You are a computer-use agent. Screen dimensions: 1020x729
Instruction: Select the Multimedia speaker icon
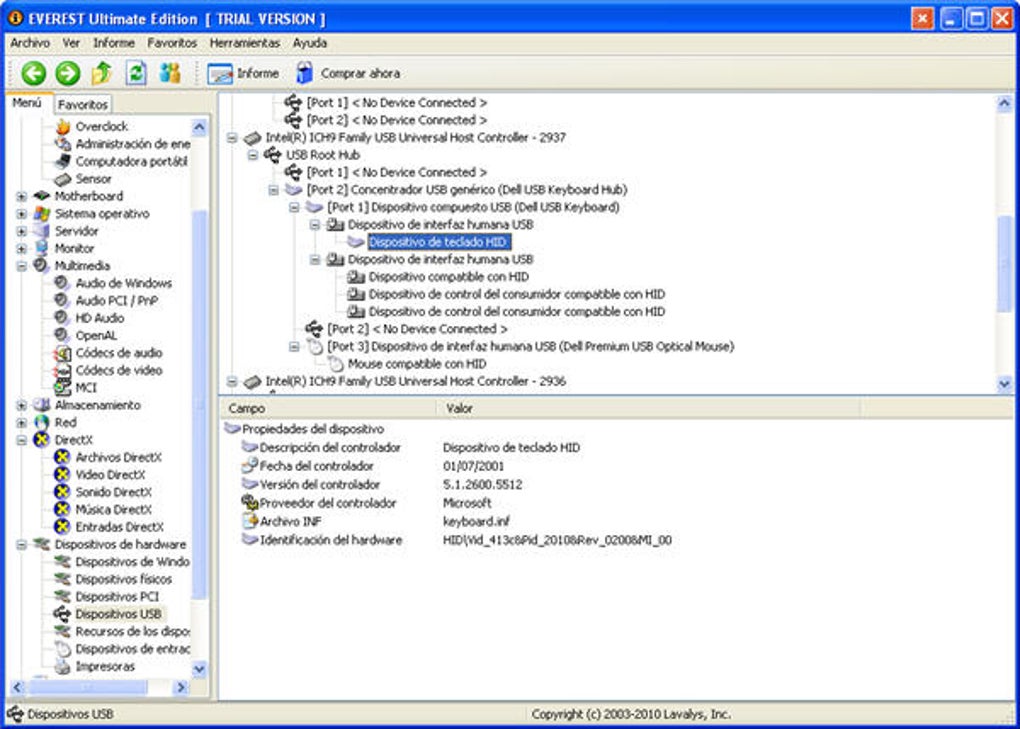41,265
